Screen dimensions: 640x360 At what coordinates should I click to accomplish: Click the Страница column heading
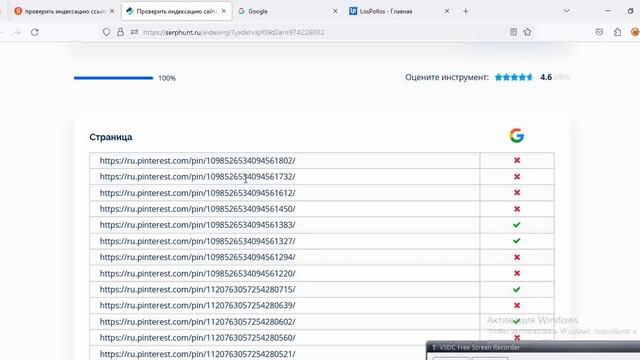click(x=111, y=137)
